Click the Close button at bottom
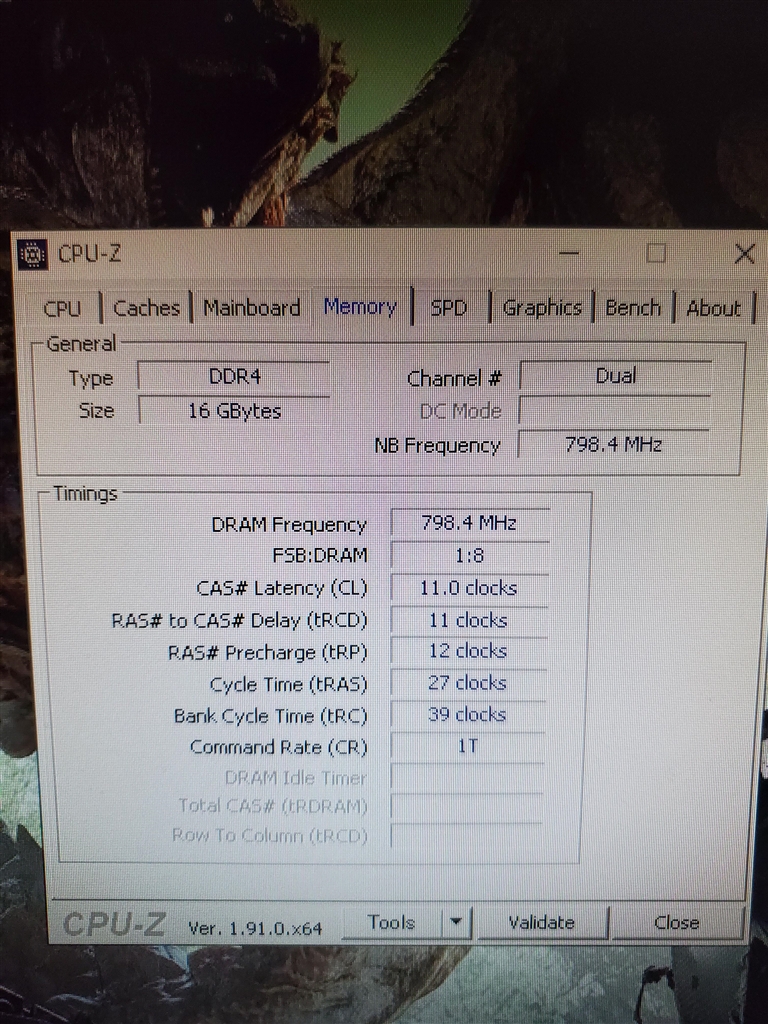The image size is (768, 1024). 677,922
